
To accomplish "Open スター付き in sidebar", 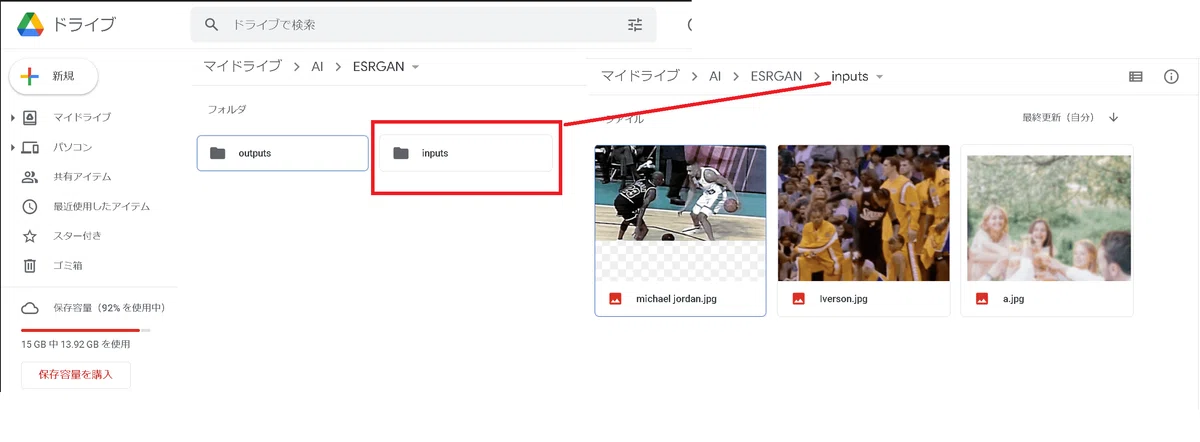I will [x=77, y=236].
